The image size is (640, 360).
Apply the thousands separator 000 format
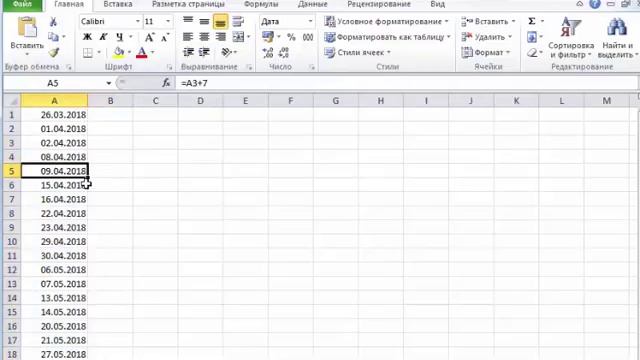(308, 37)
